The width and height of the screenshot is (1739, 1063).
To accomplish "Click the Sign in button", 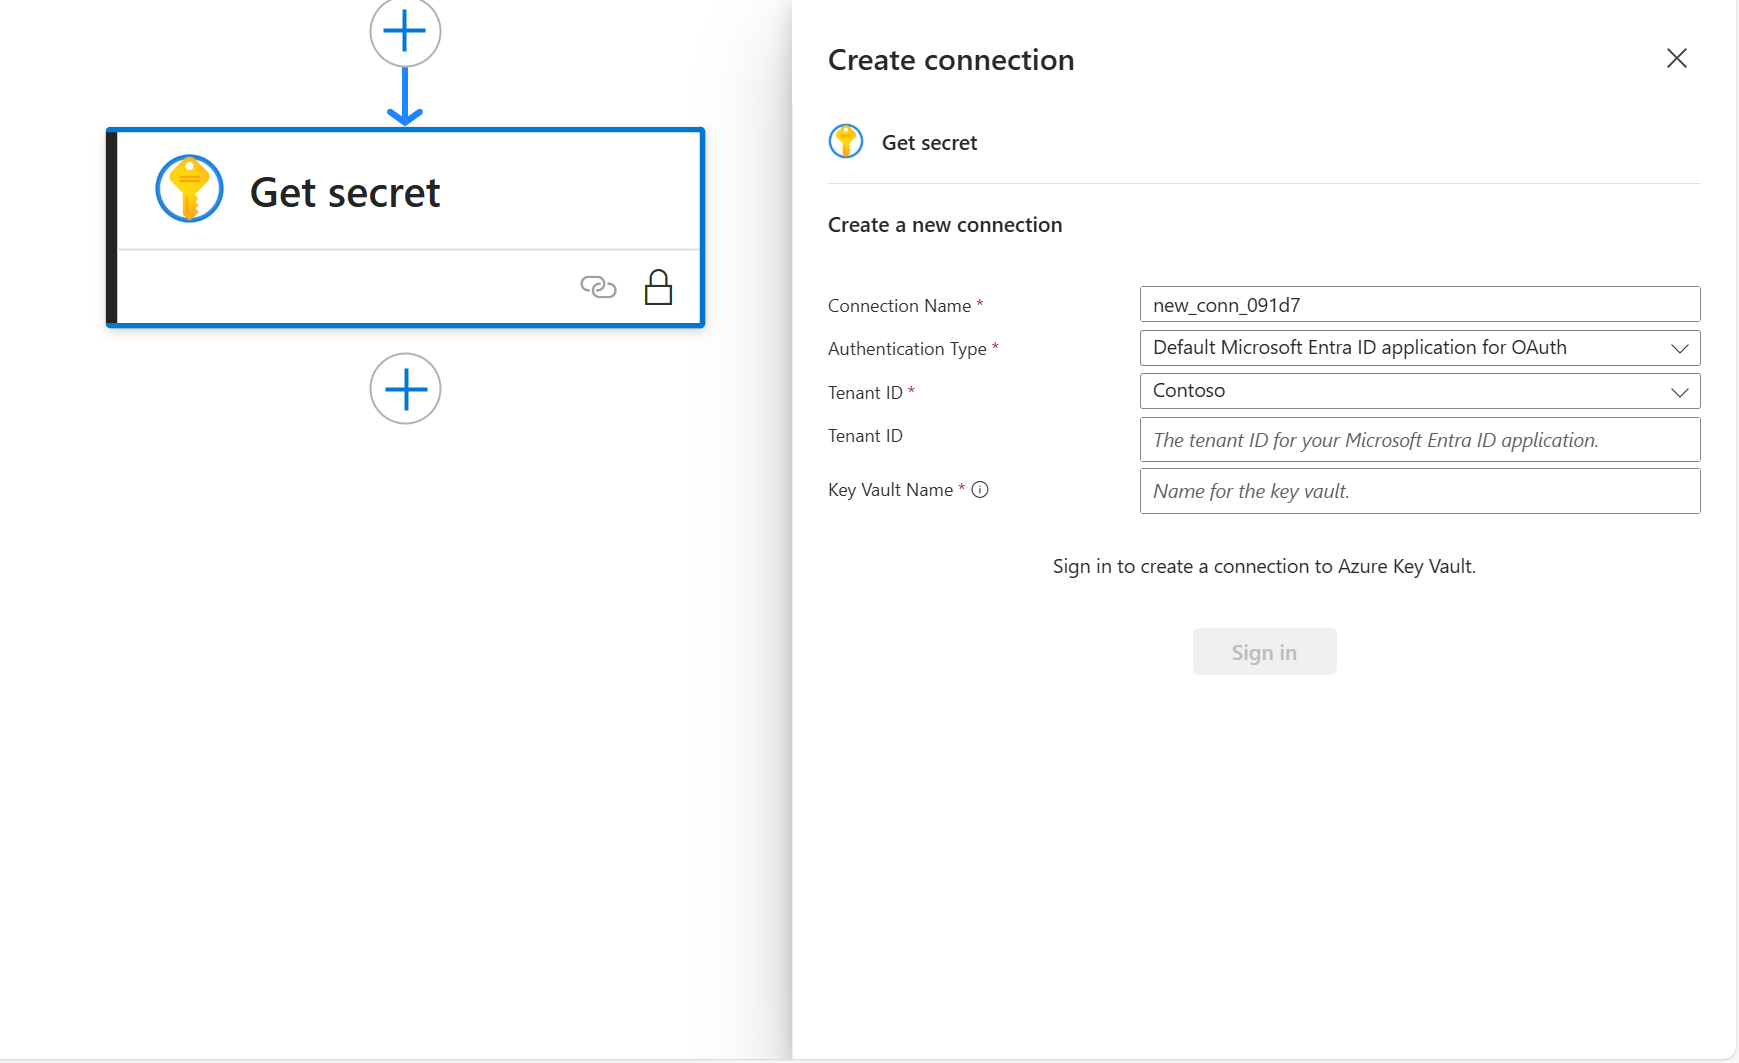I will 1264,652.
